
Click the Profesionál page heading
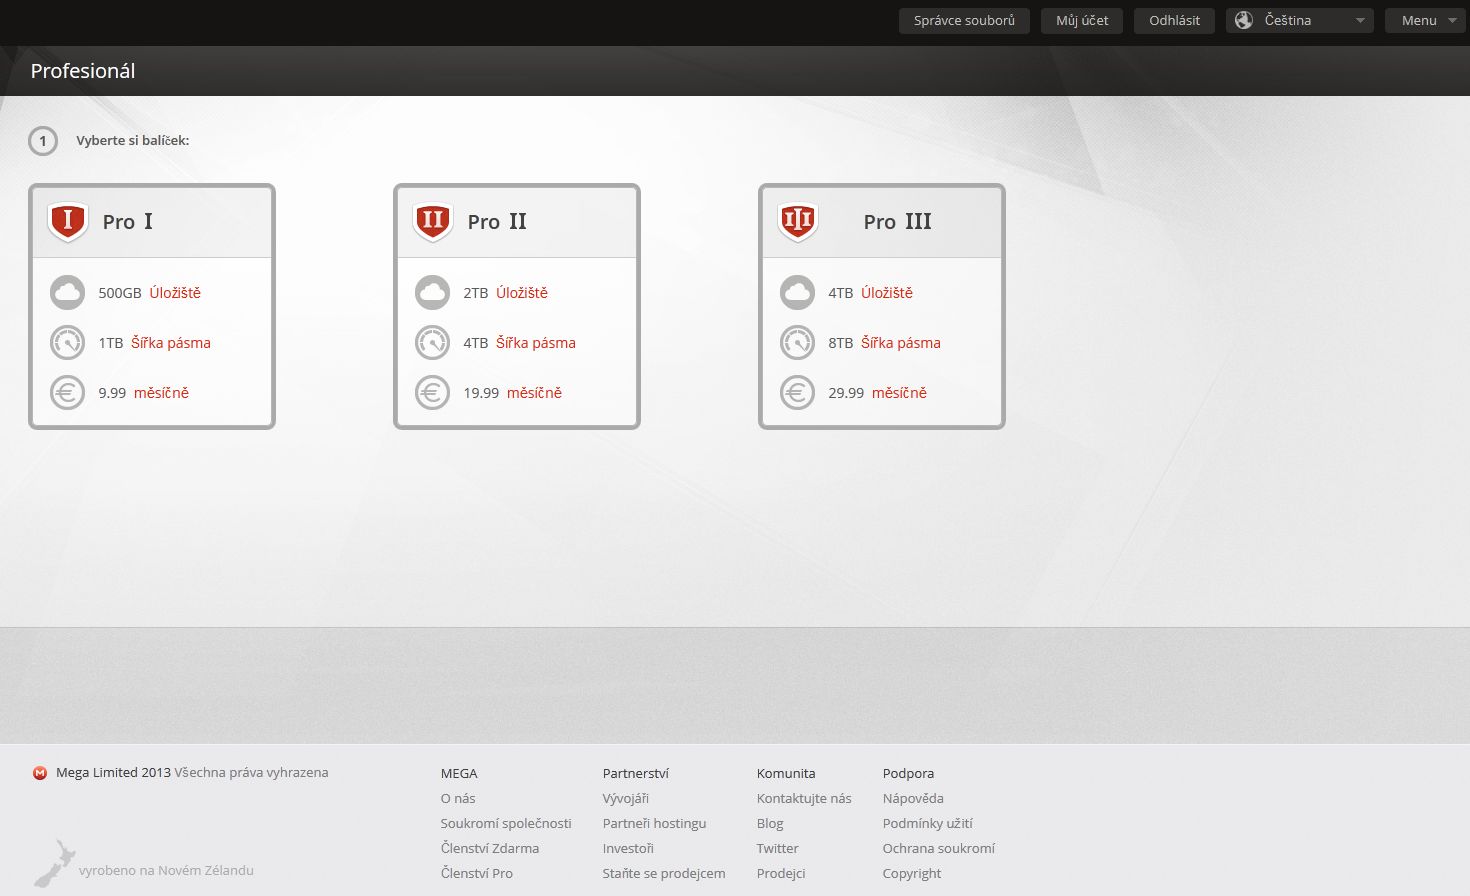[x=83, y=71]
